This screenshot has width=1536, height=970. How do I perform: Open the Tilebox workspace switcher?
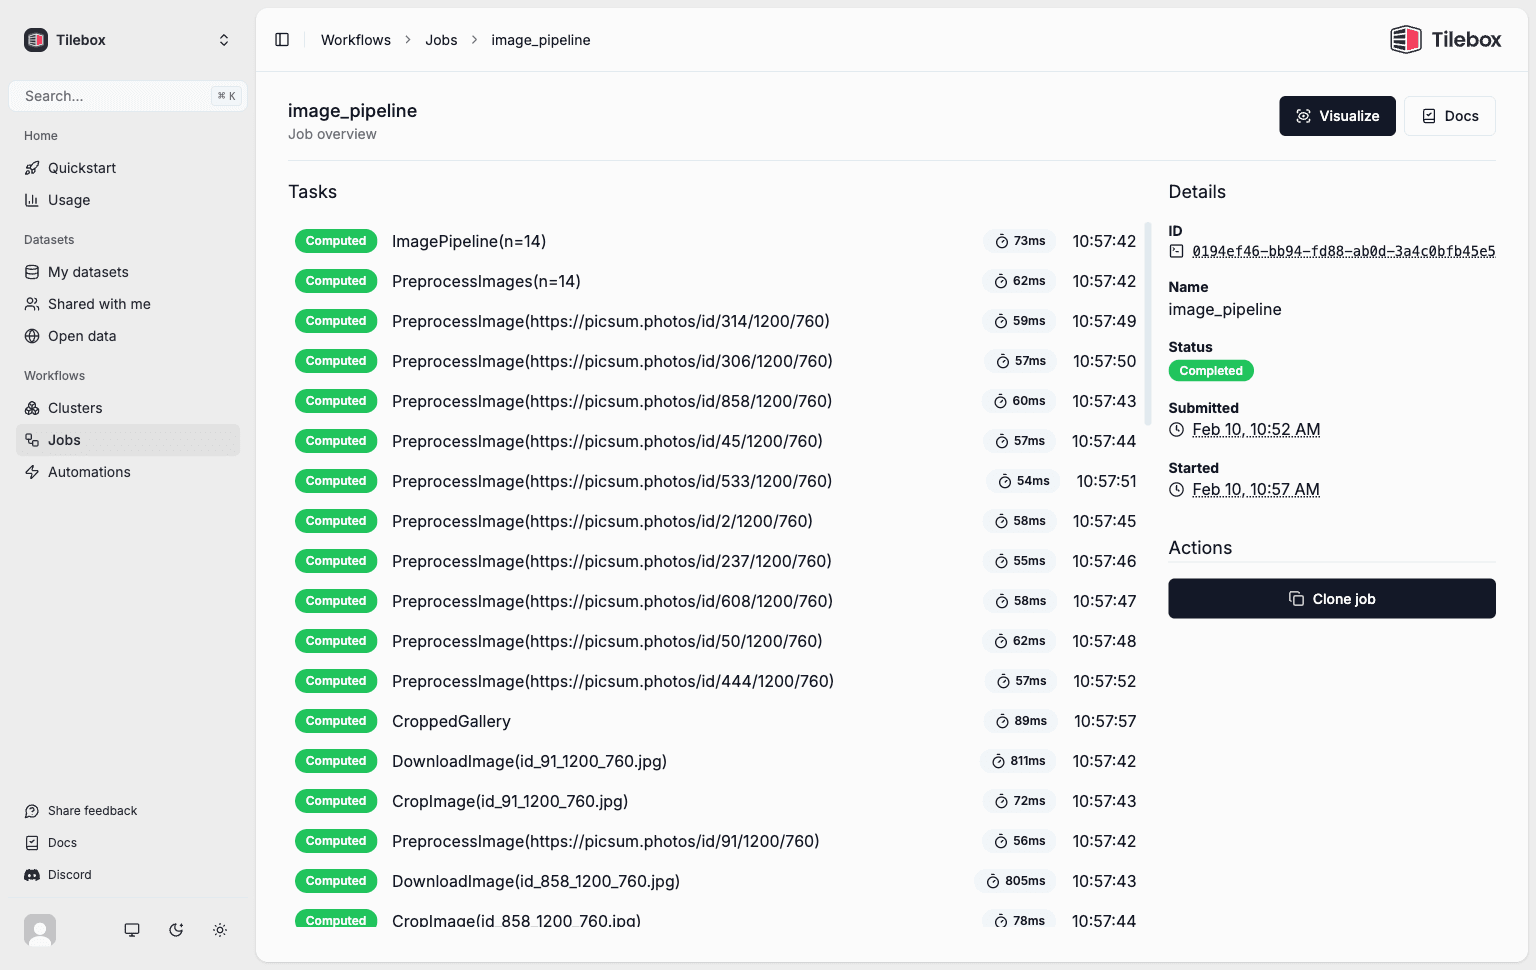click(127, 40)
